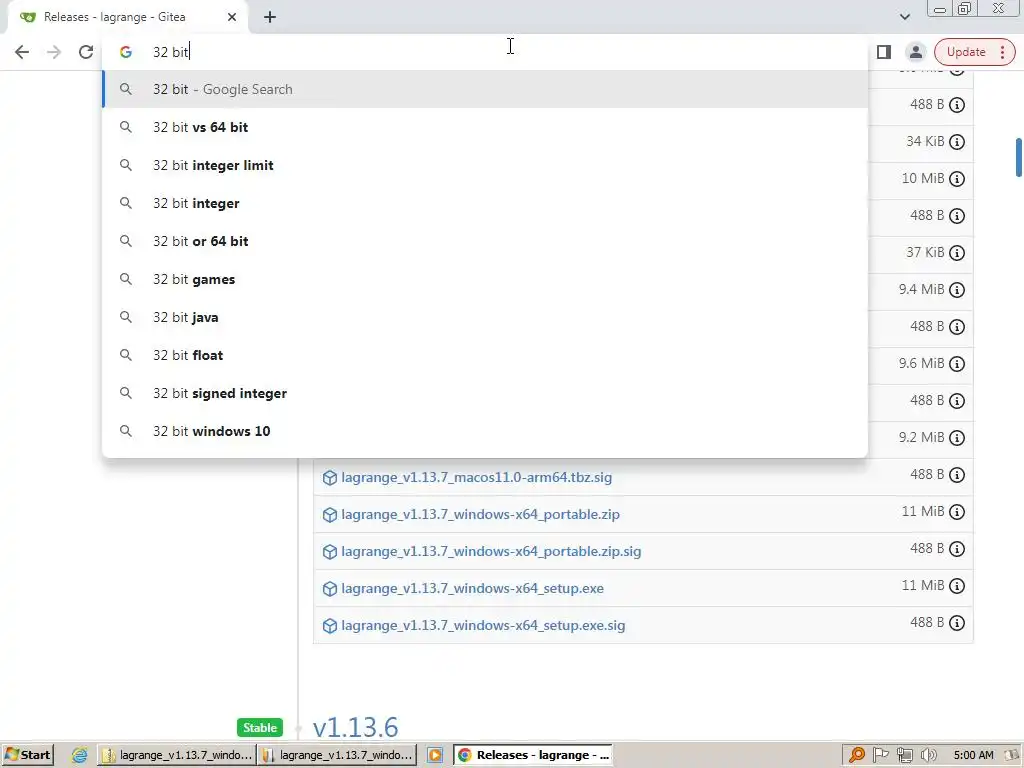Open the Chrome three-dot menu
The width and height of the screenshot is (1024, 768).
coord(1003,52)
